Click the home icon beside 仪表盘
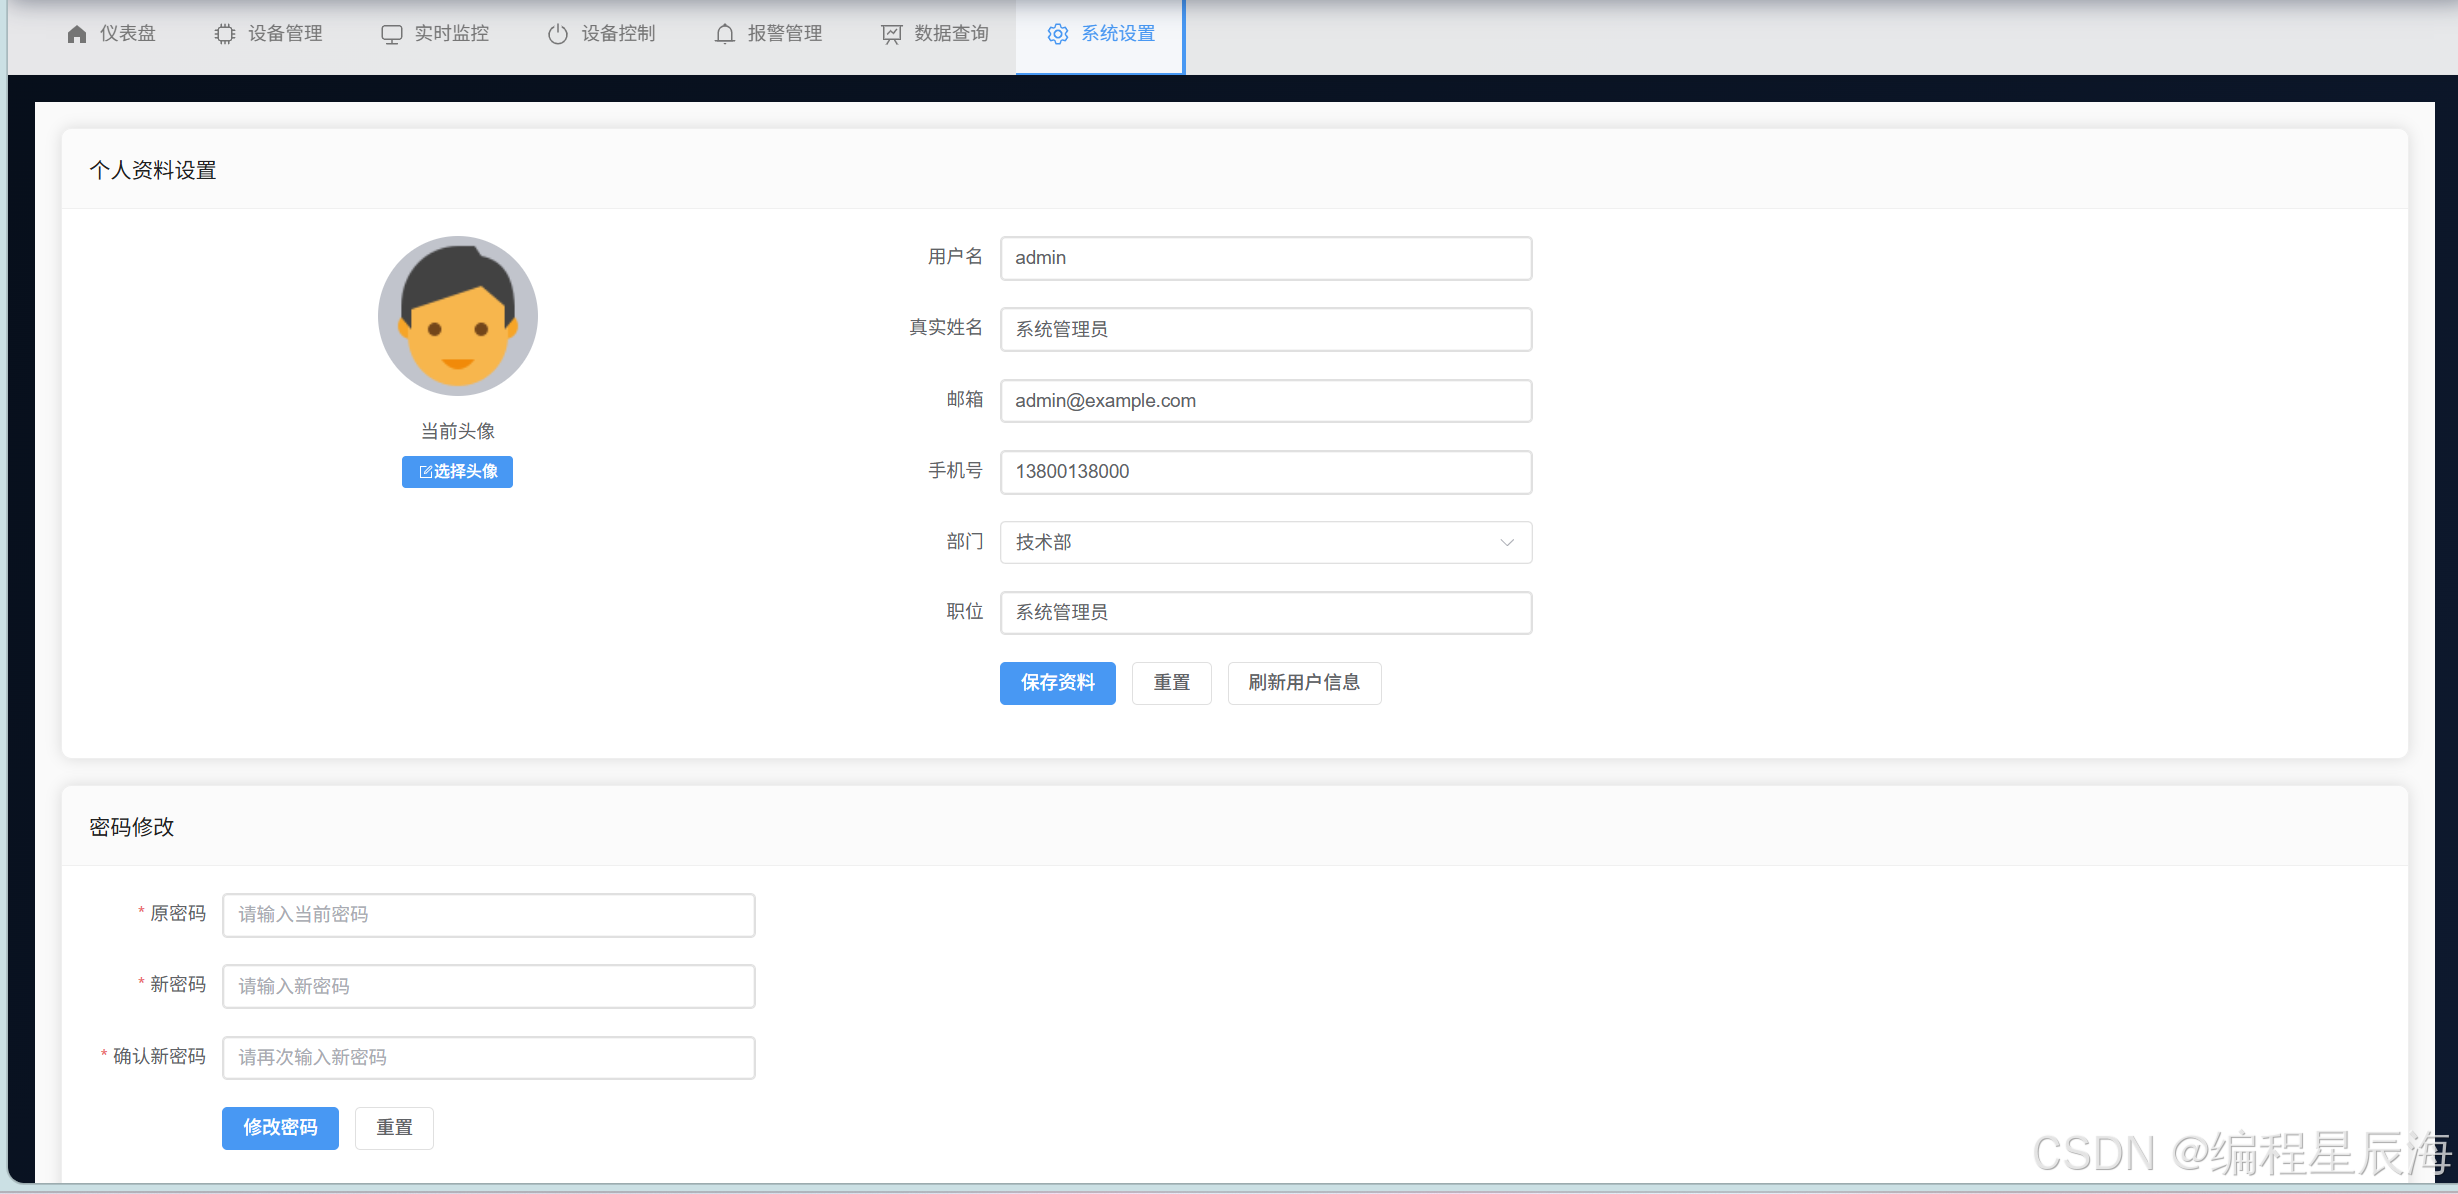 tap(77, 34)
